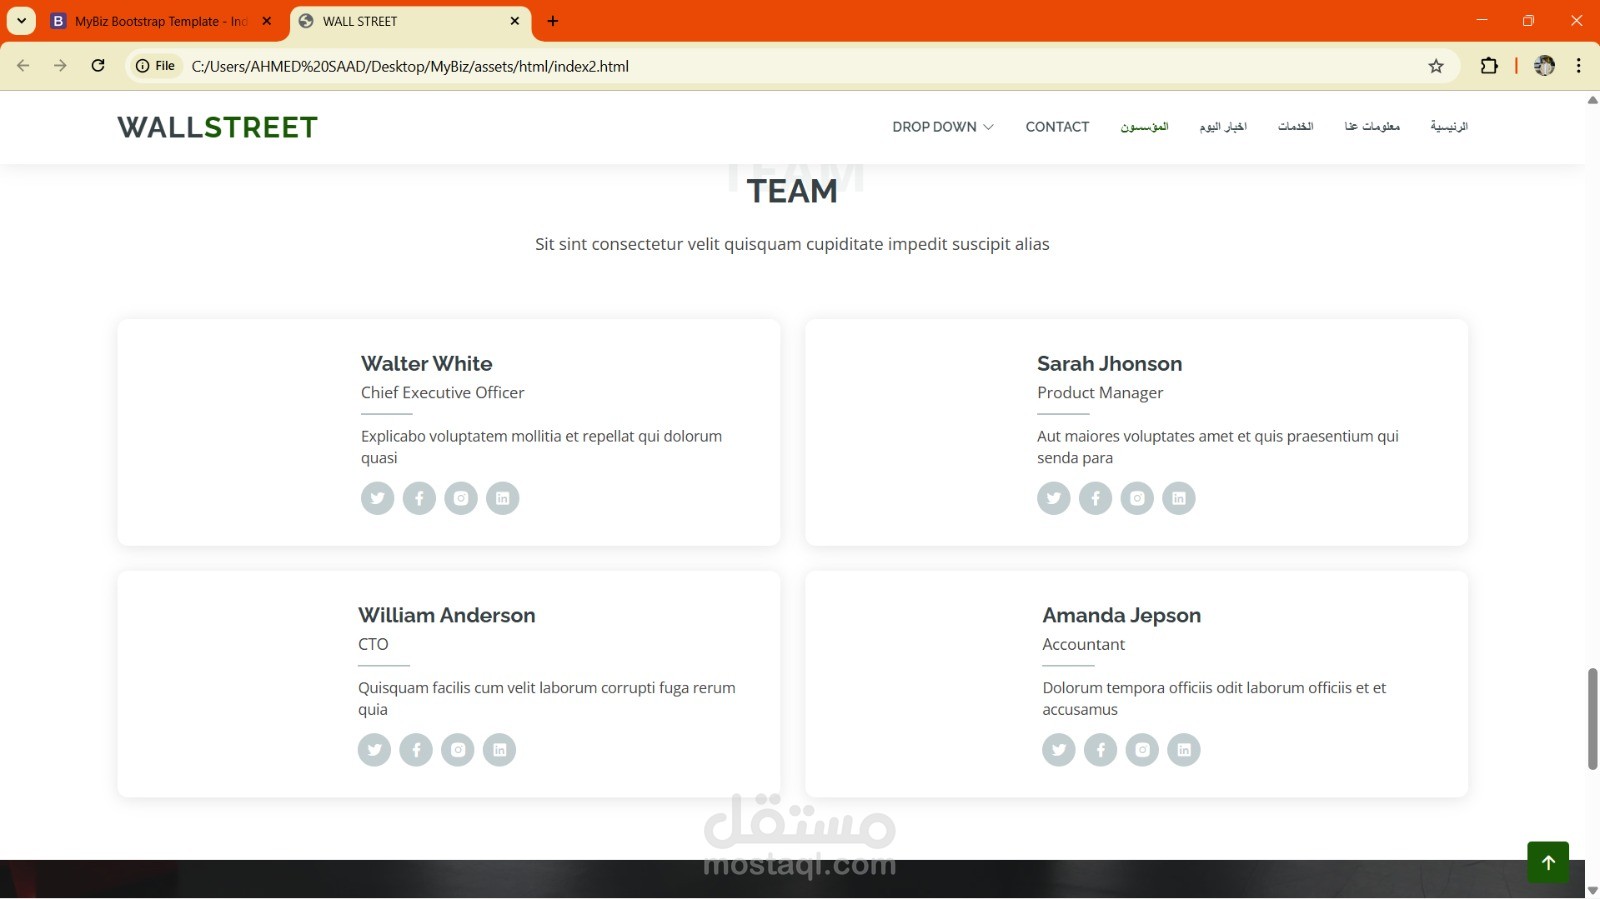The width and height of the screenshot is (1600, 899).
Task: Go forward in browser history
Action: pyautogui.click(x=60, y=66)
